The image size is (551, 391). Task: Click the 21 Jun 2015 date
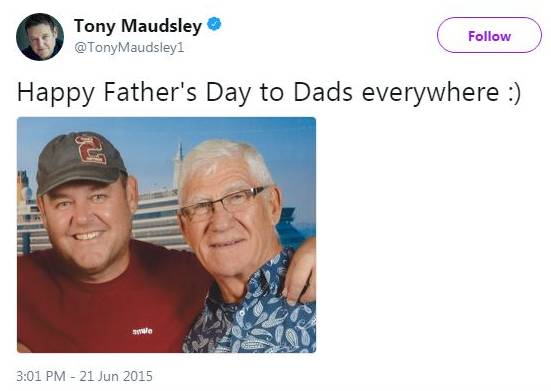point(116,376)
